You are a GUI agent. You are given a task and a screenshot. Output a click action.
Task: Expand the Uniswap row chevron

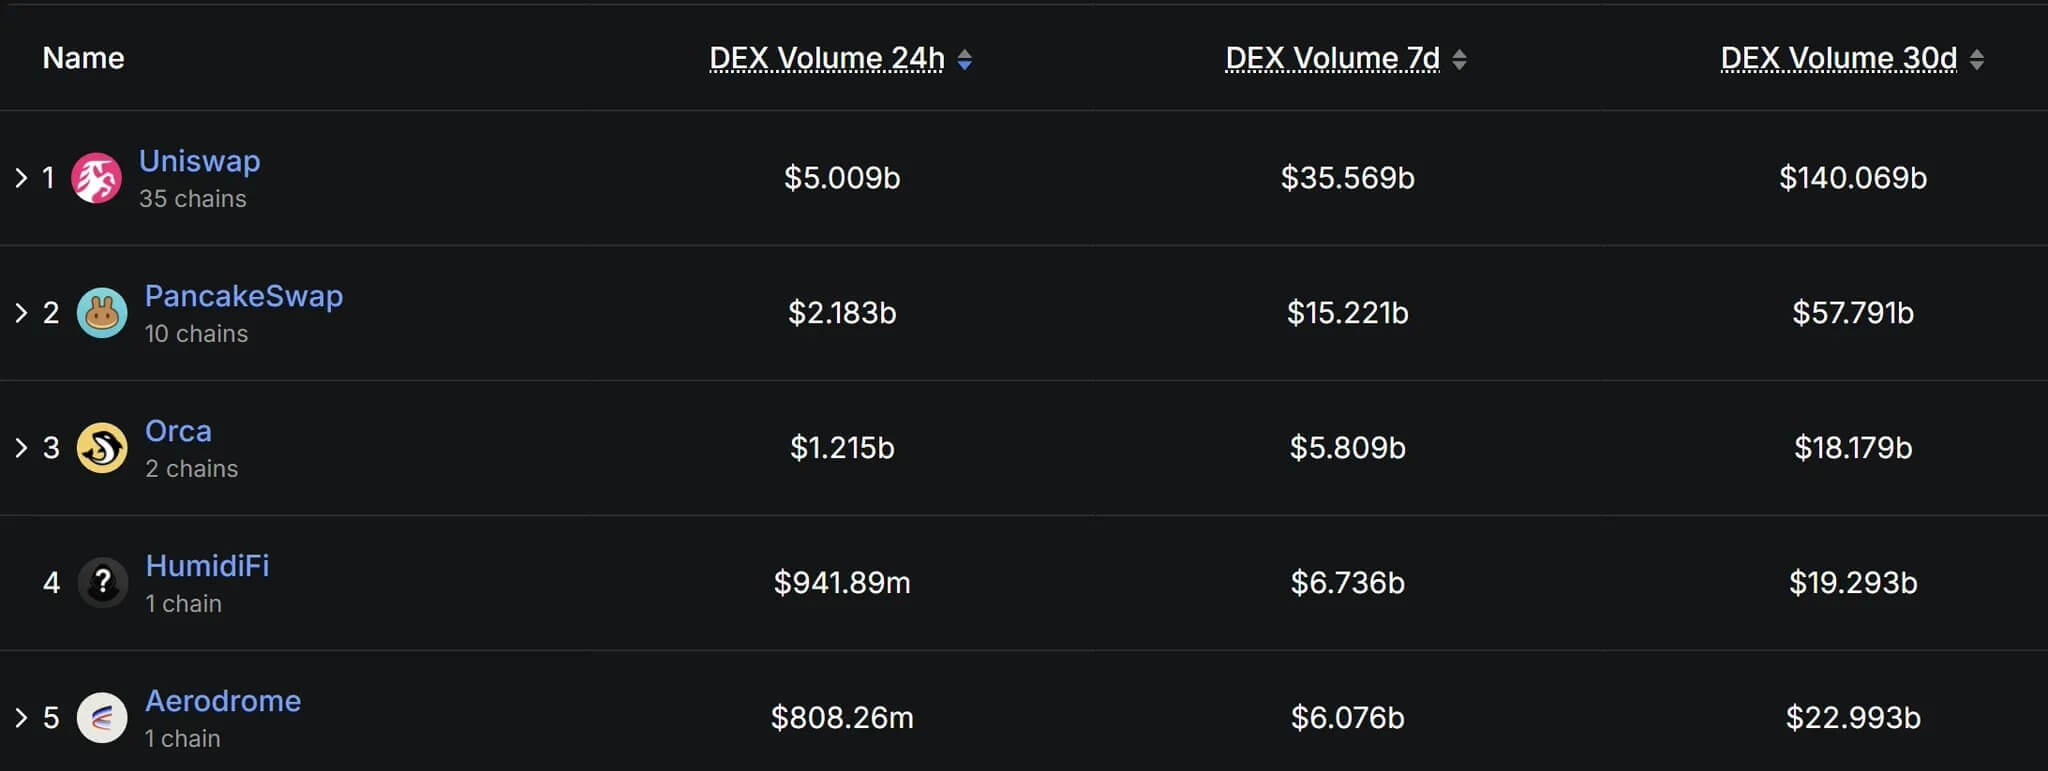21,178
